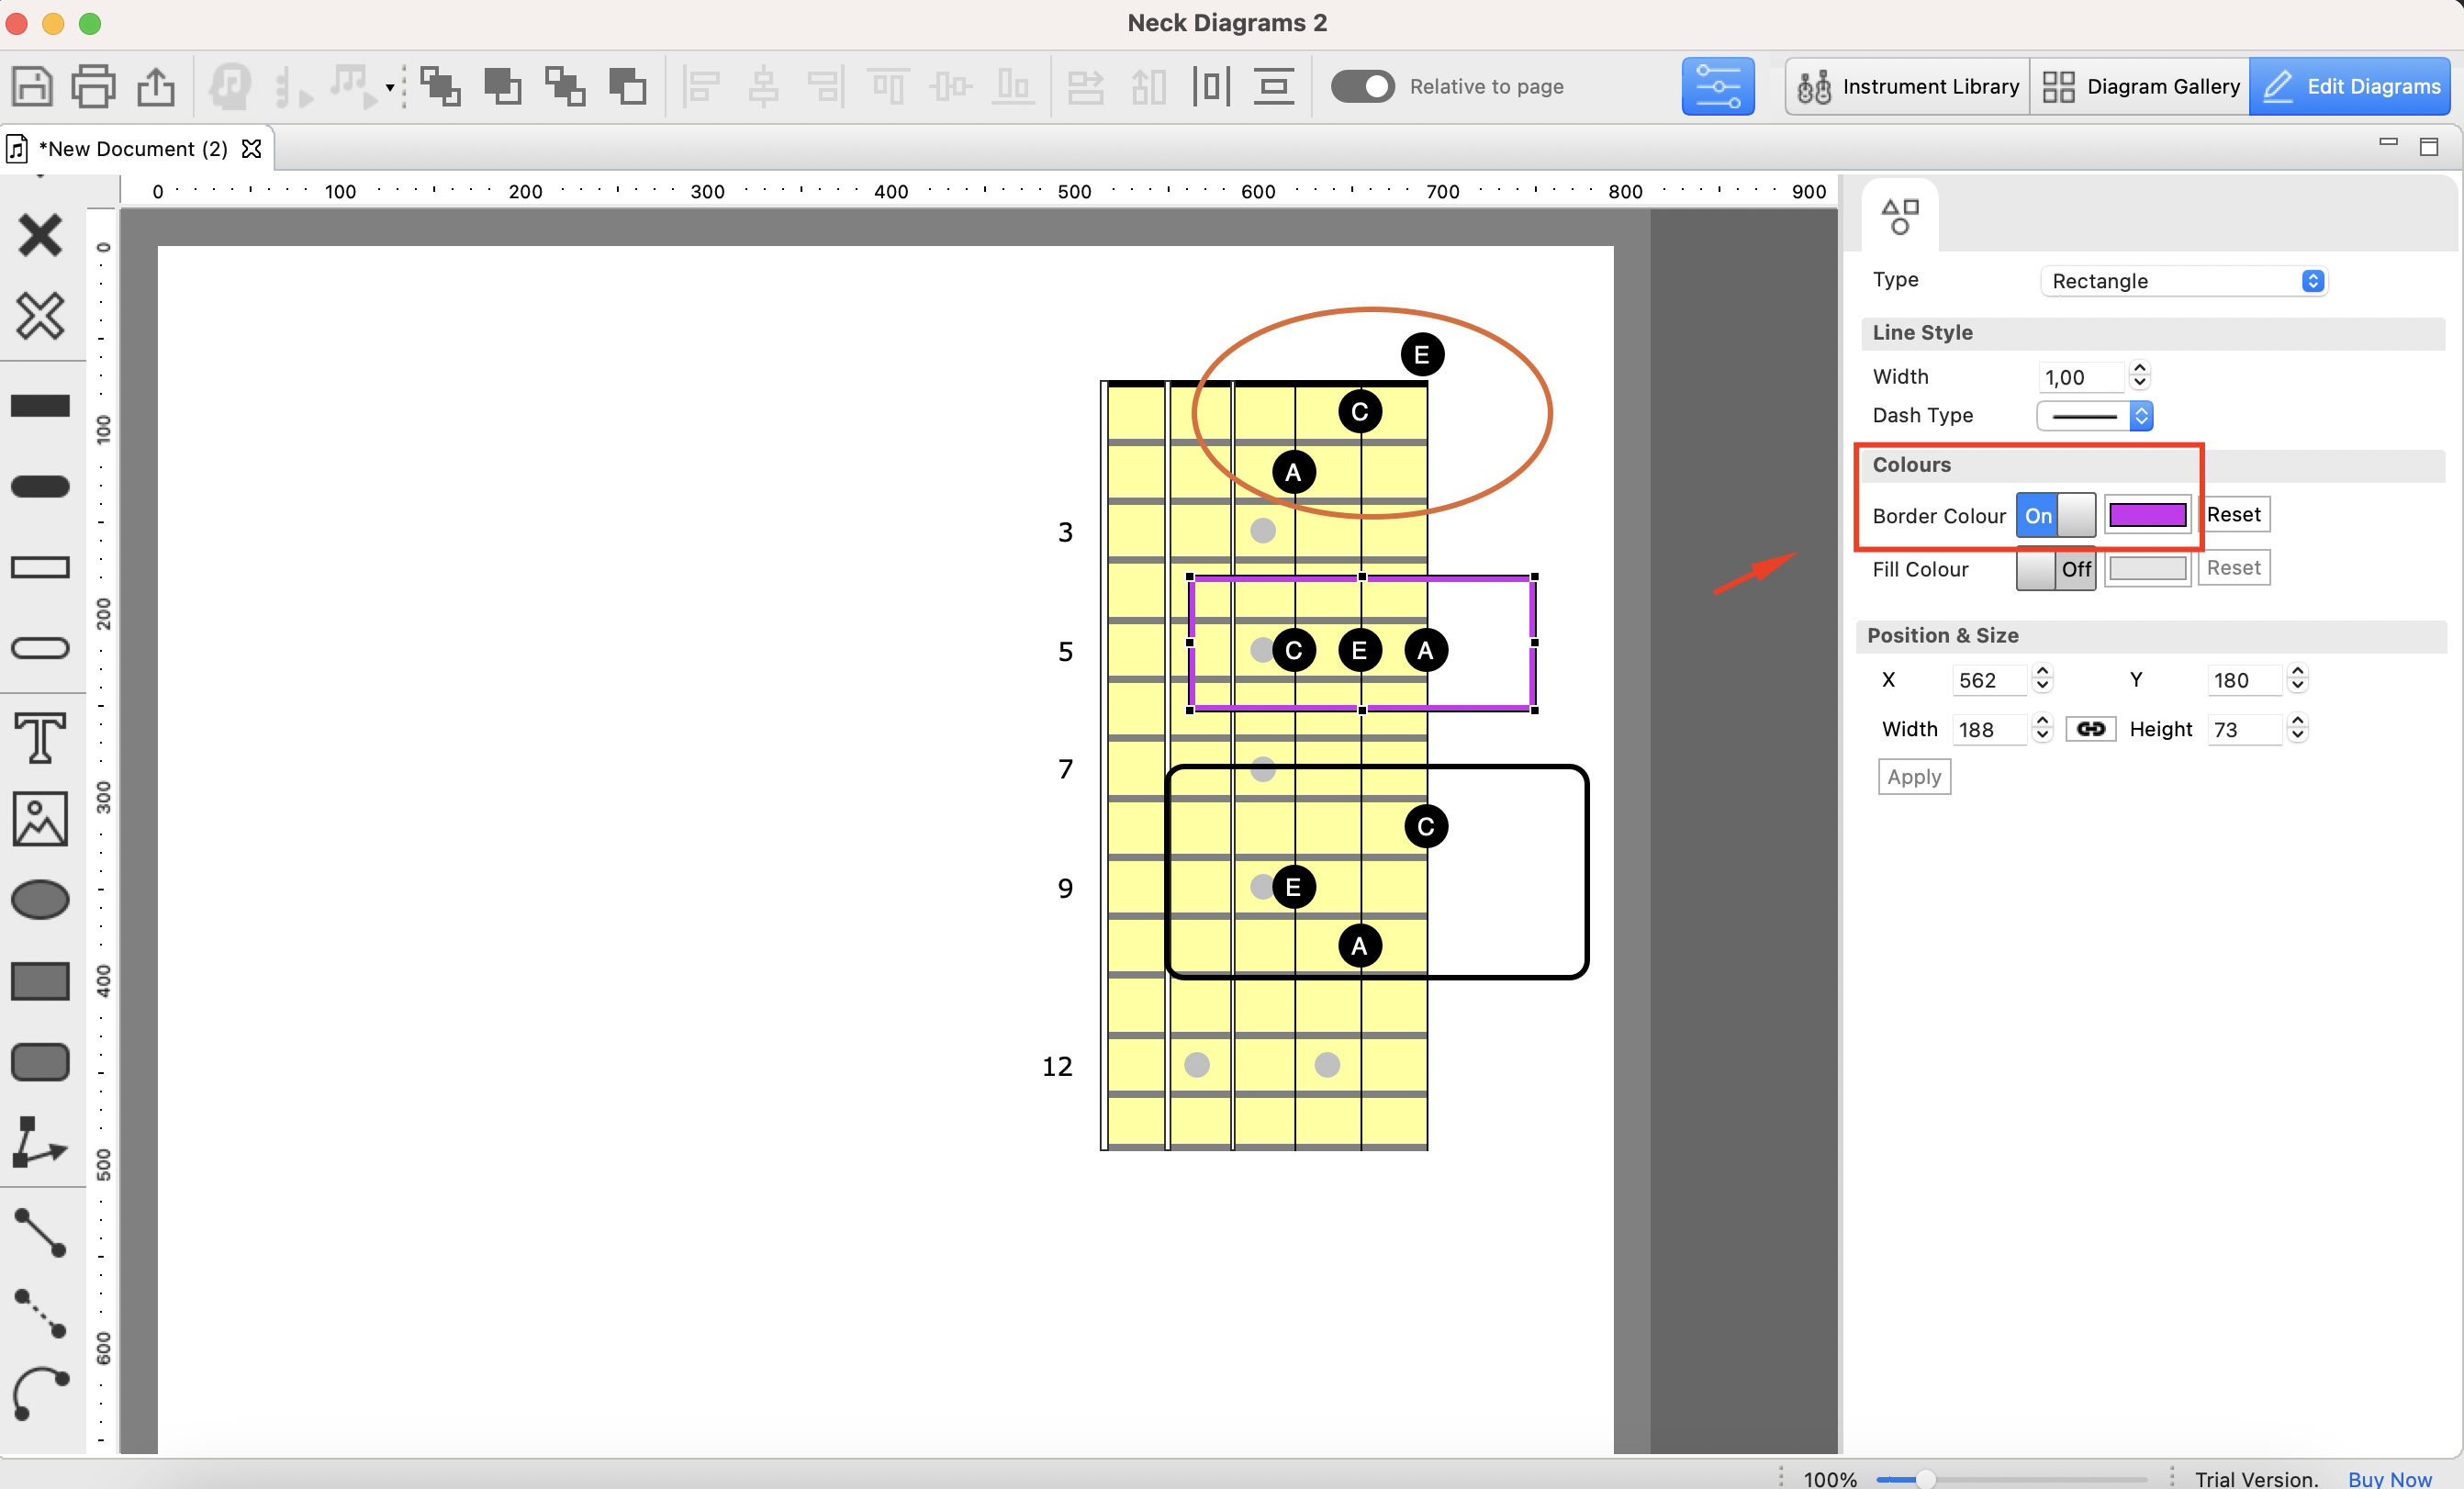The image size is (2464, 1489).
Task: Click the align top edges icon
Action: (888, 87)
